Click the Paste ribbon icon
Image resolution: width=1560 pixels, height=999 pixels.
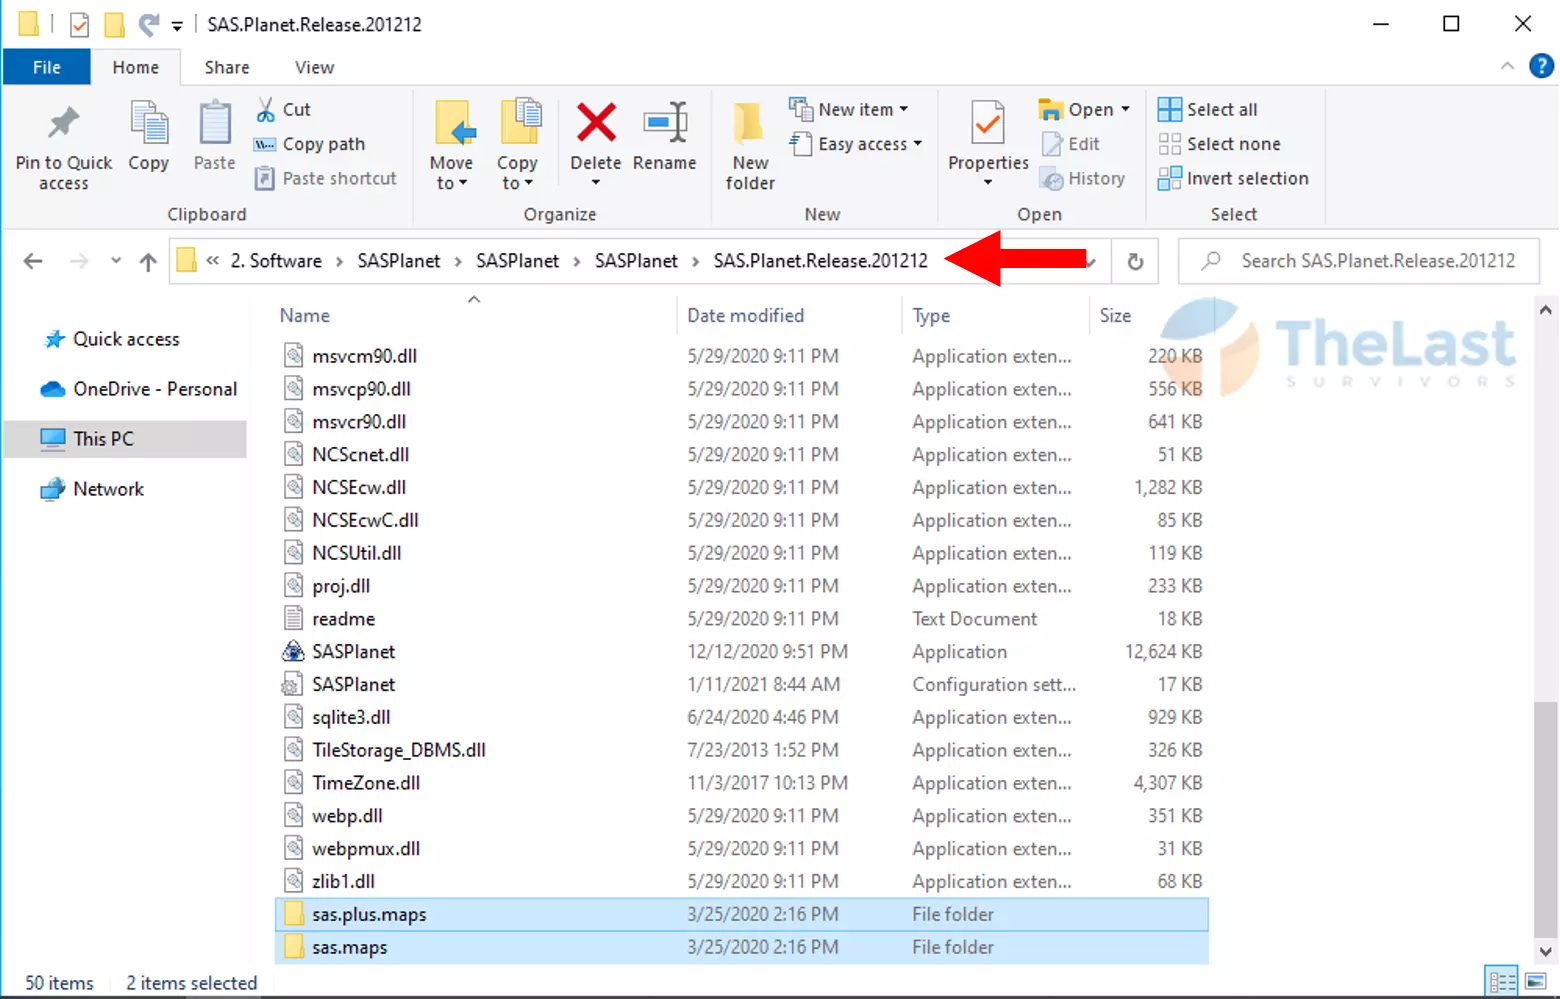tap(214, 124)
